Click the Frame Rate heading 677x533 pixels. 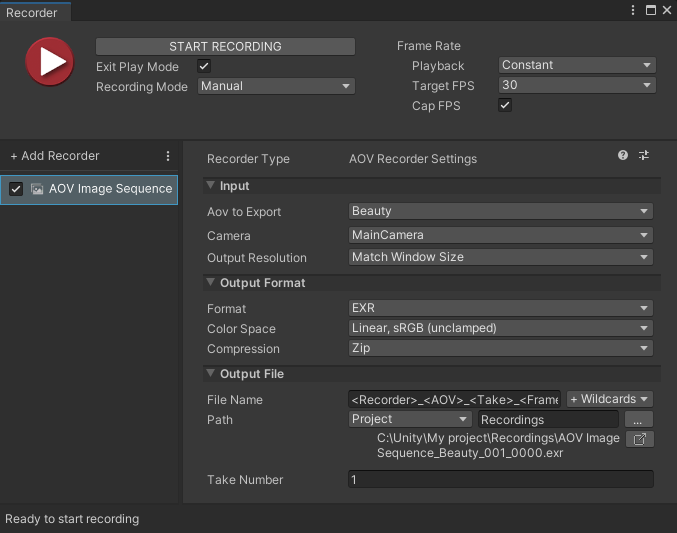tap(429, 46)
